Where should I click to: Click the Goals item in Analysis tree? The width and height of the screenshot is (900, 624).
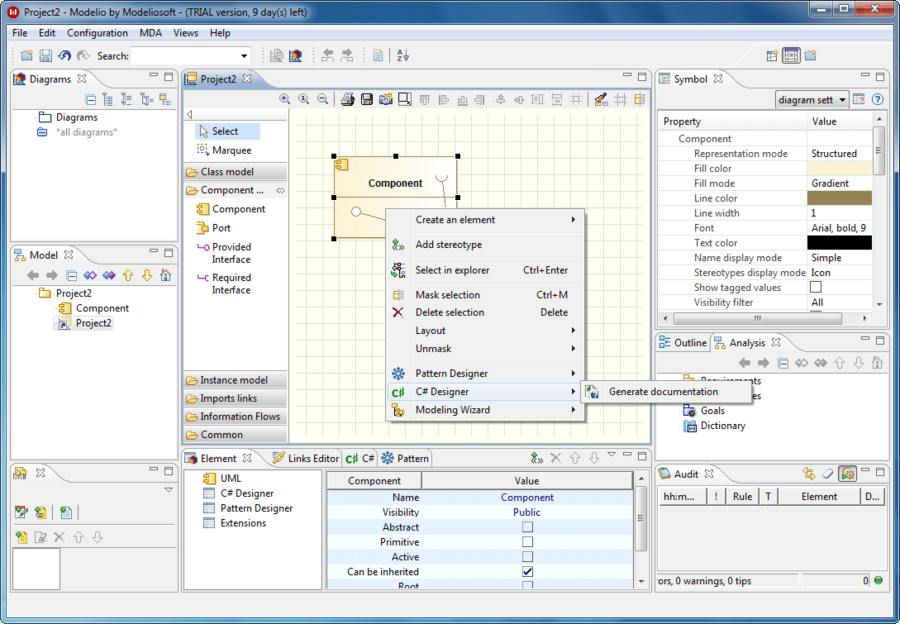(704, 410)
